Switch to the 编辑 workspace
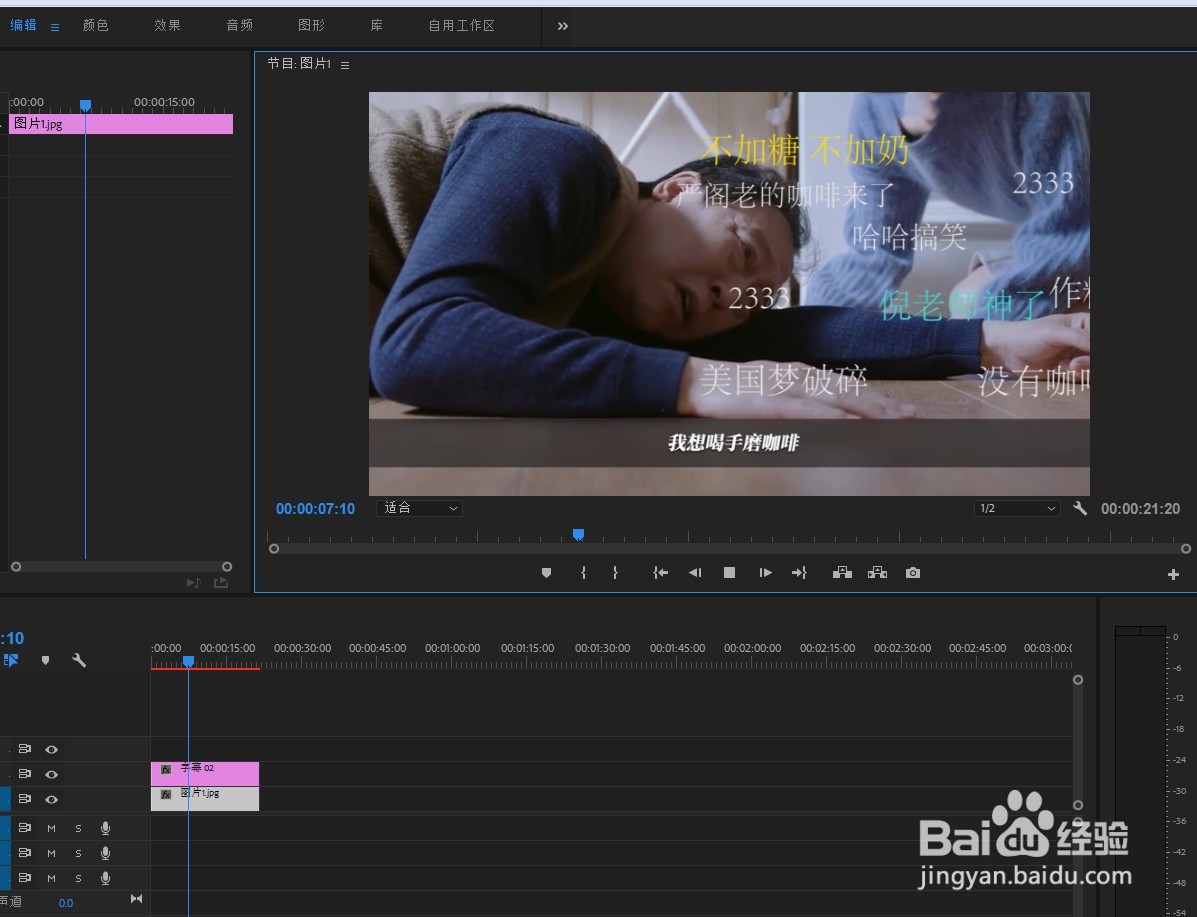This screenshot has width=1197, height=917. pyautogui.click(x=23, y=25)
